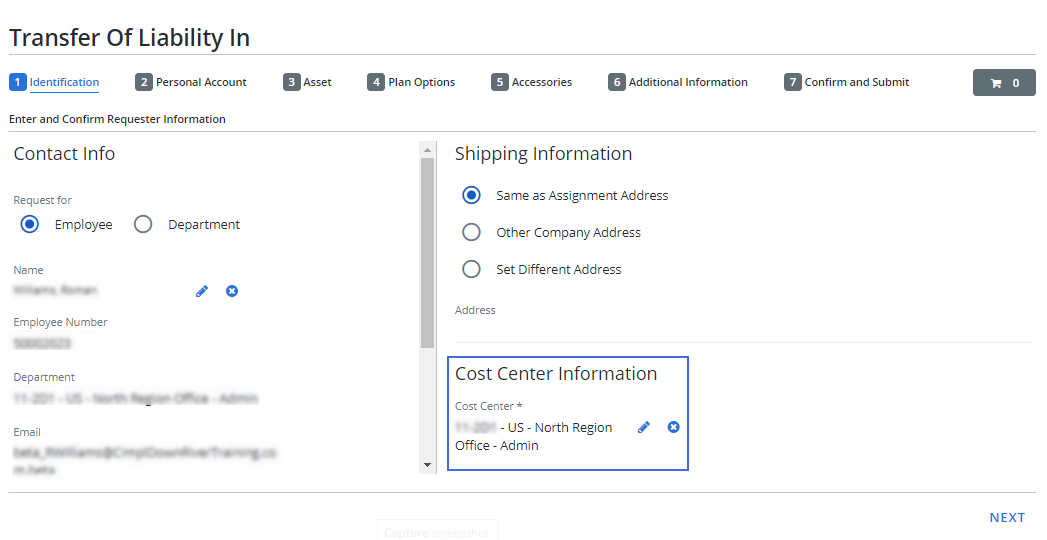This screenshot has width=1047, height=540.
Task: Open step 6 Additional Information
Action: point(678,82)
